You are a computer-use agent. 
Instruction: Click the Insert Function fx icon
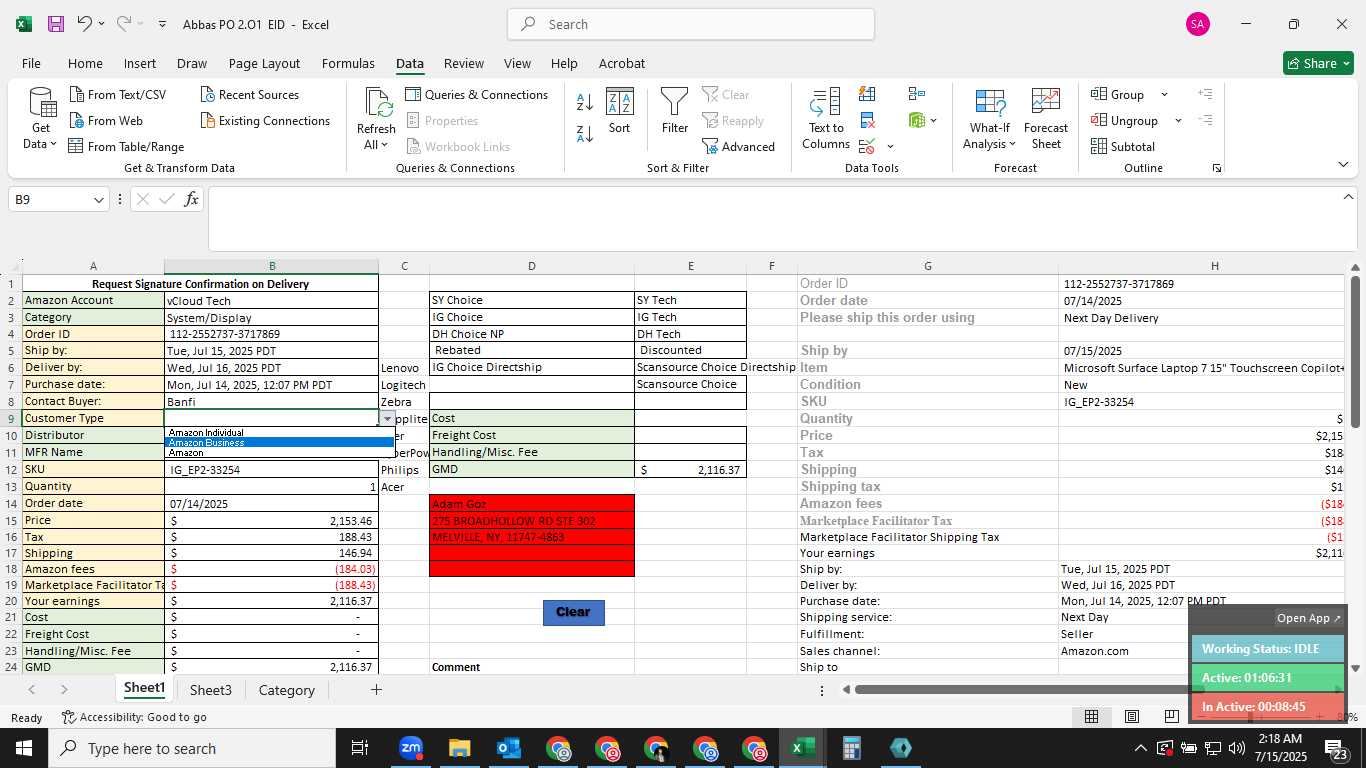coord(191,199)
